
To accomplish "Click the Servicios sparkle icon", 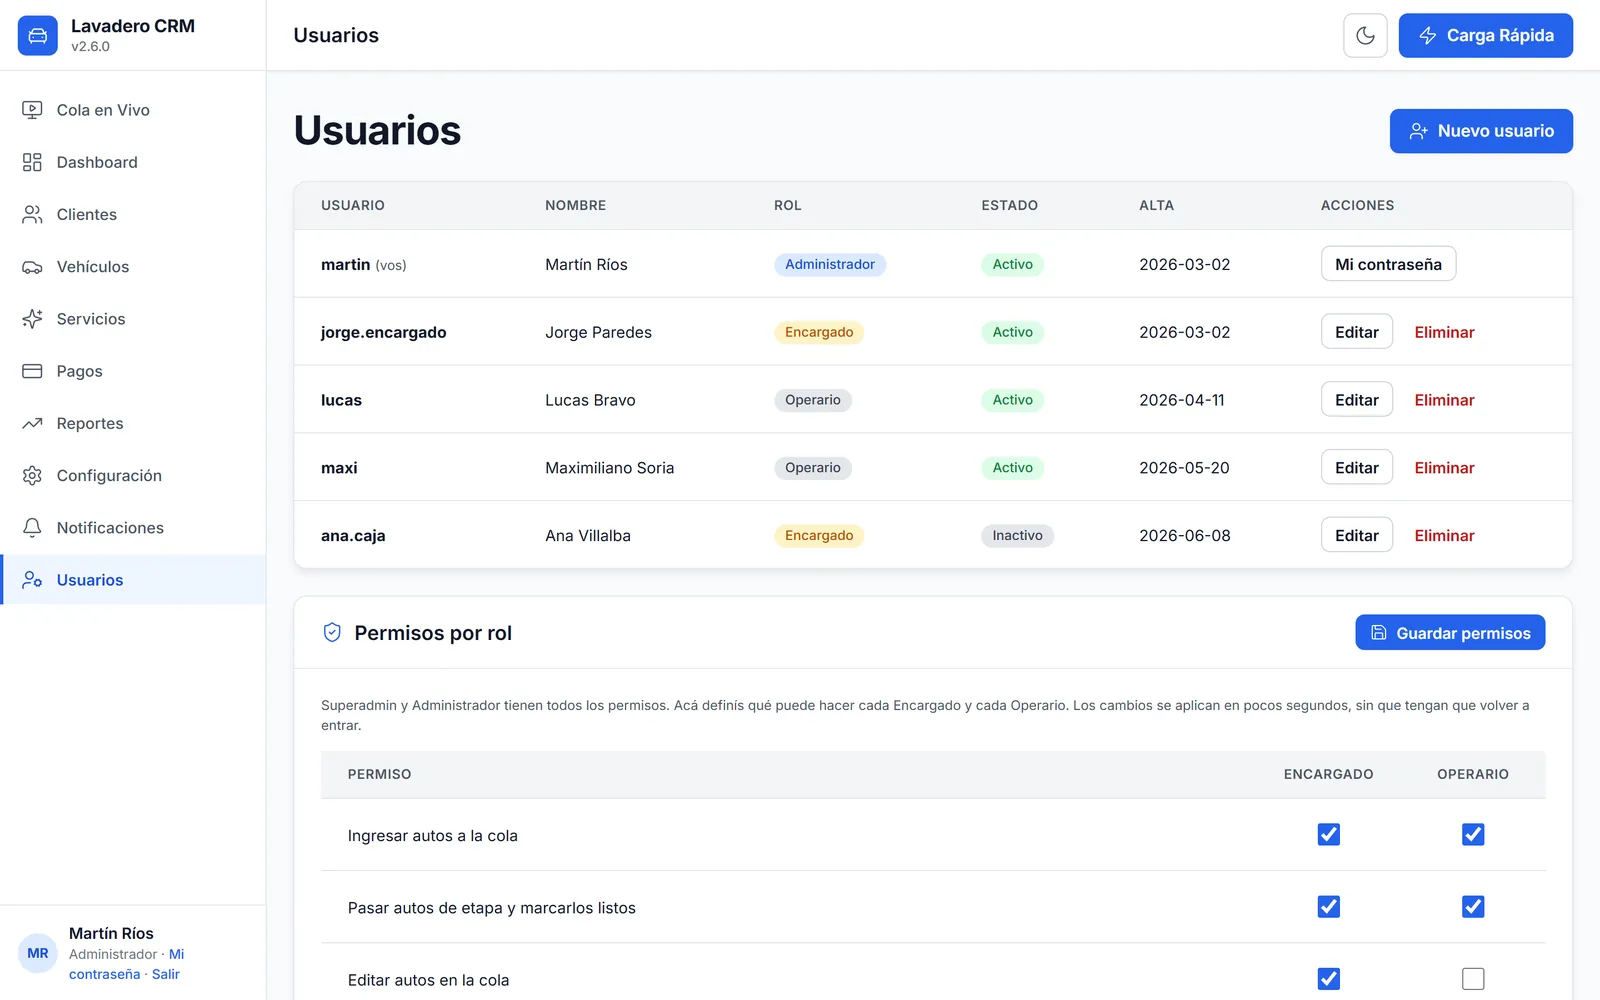I will point(32,319).
